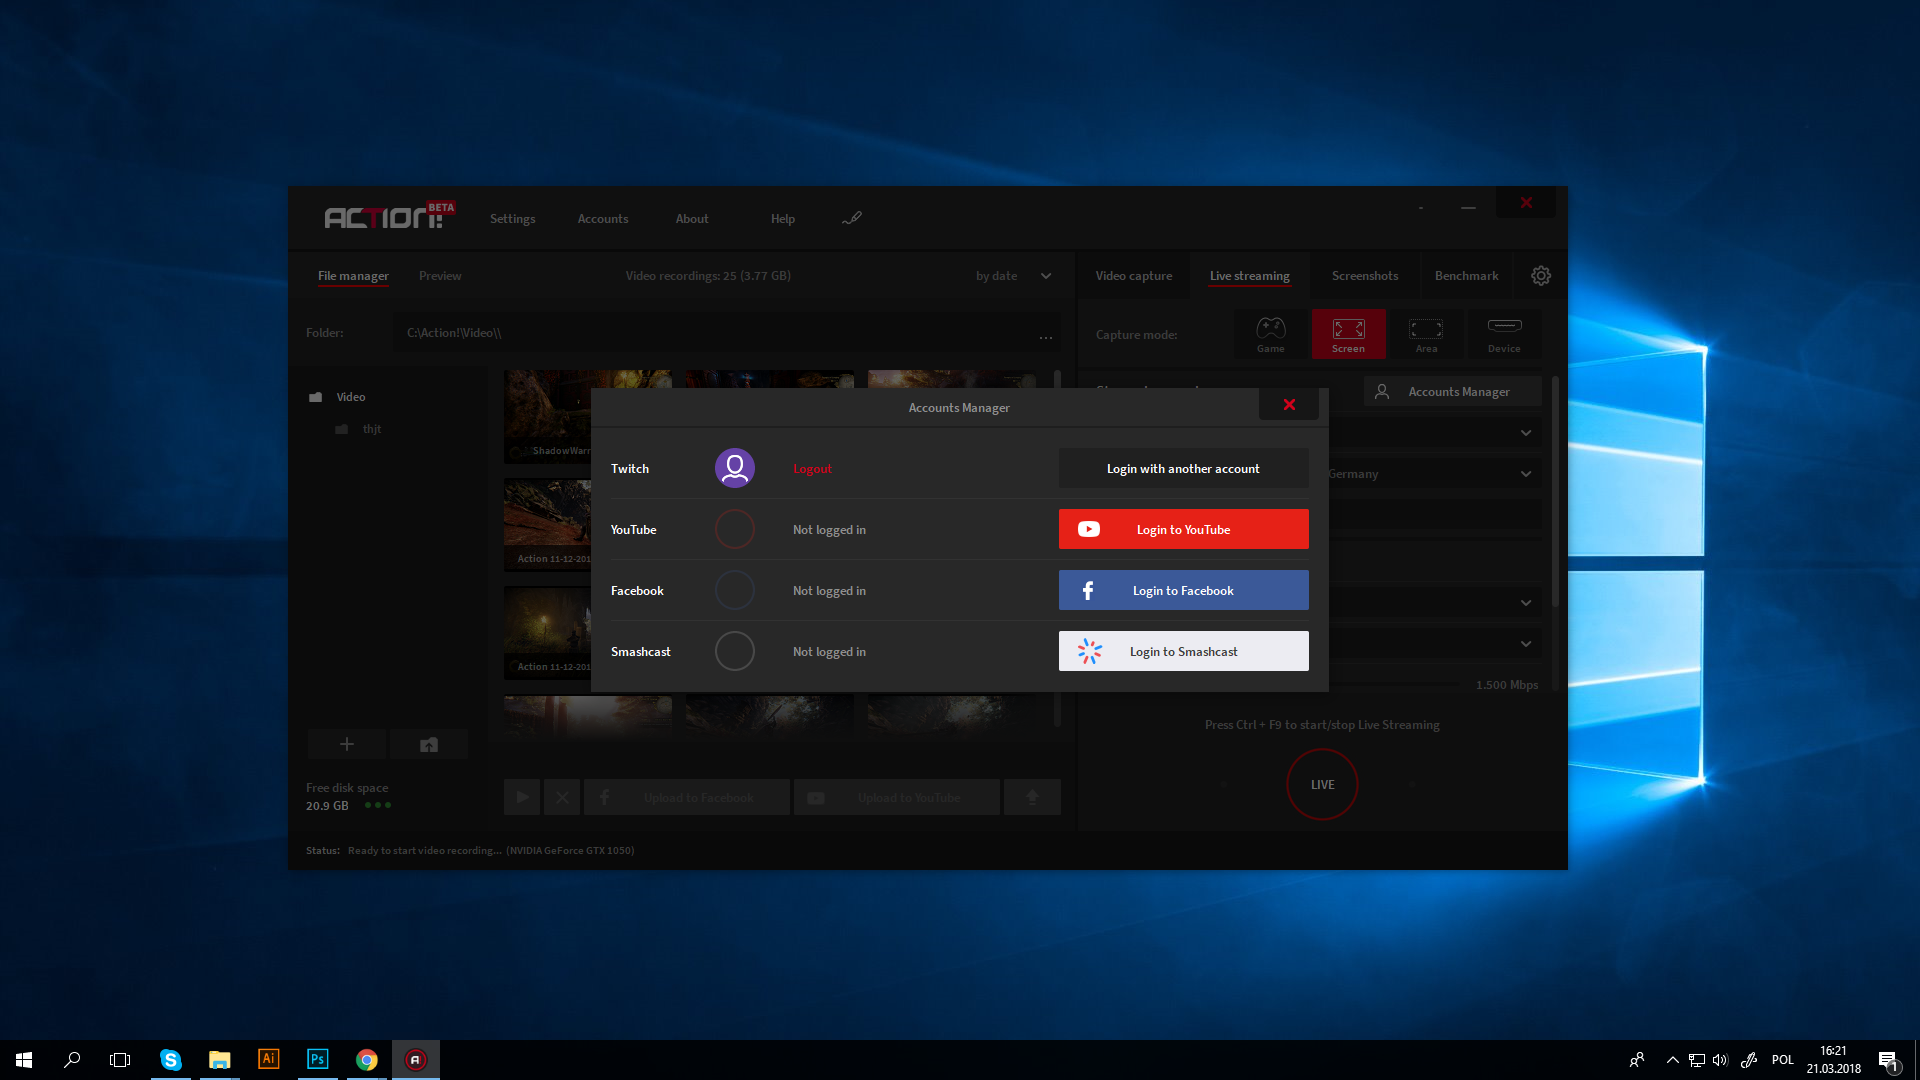Image resolution: width=1920 pixels, height=1080 pixels.
Task: Click the Action! app taskbar icon
Action: coord(415,1060)
